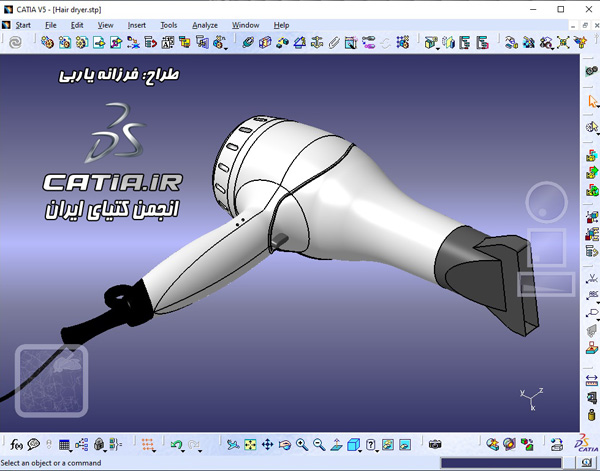Toggle the orange grid snap icon
The image size is (600, 471).
point(147,445)
